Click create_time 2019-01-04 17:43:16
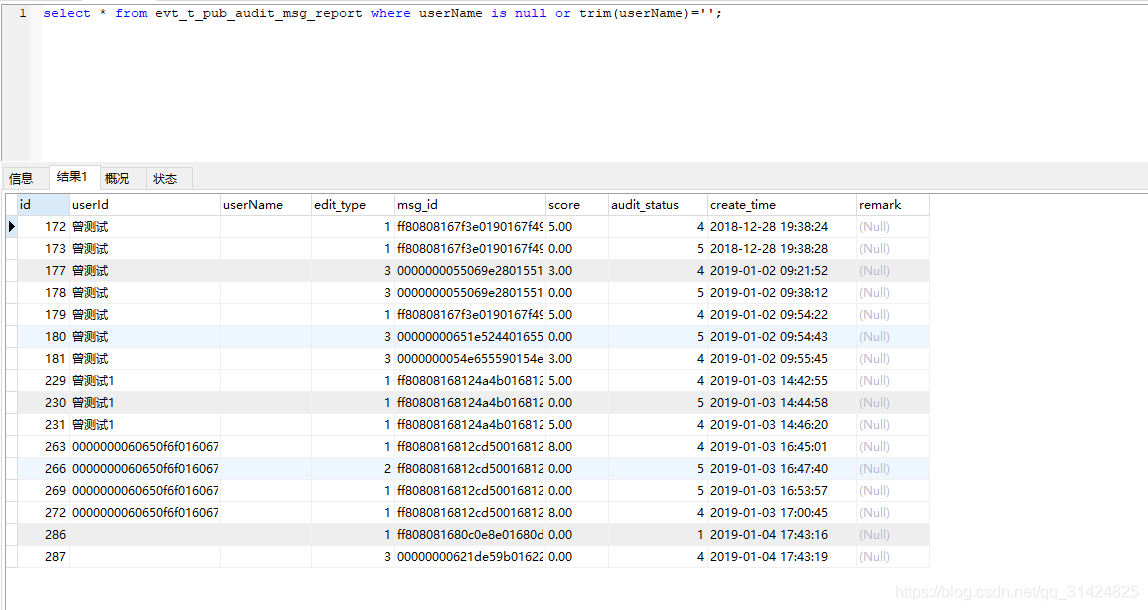1148x610 pixels. coord(781,535)
